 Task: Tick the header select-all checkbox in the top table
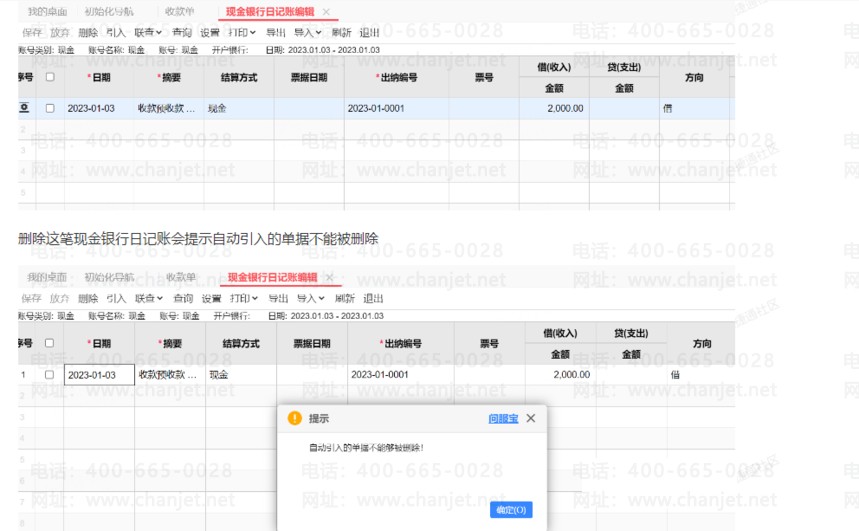50,76
